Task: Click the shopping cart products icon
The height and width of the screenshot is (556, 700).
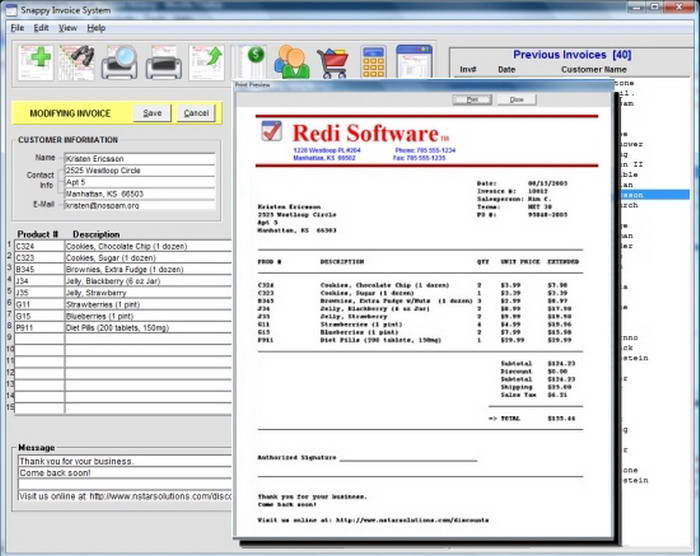Action: 333,61
